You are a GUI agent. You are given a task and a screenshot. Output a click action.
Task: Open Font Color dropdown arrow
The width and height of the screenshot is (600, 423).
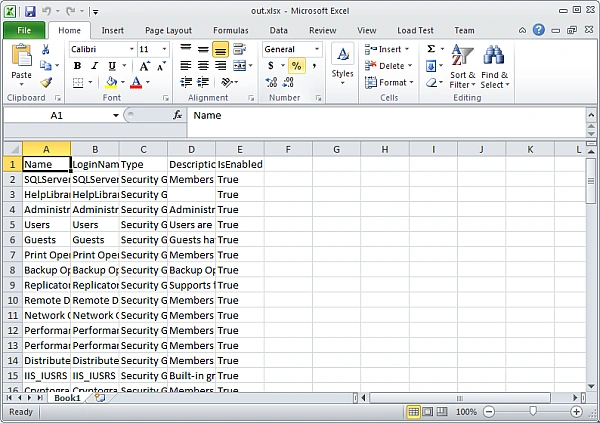pyautogui.click(x=148, y=82)
